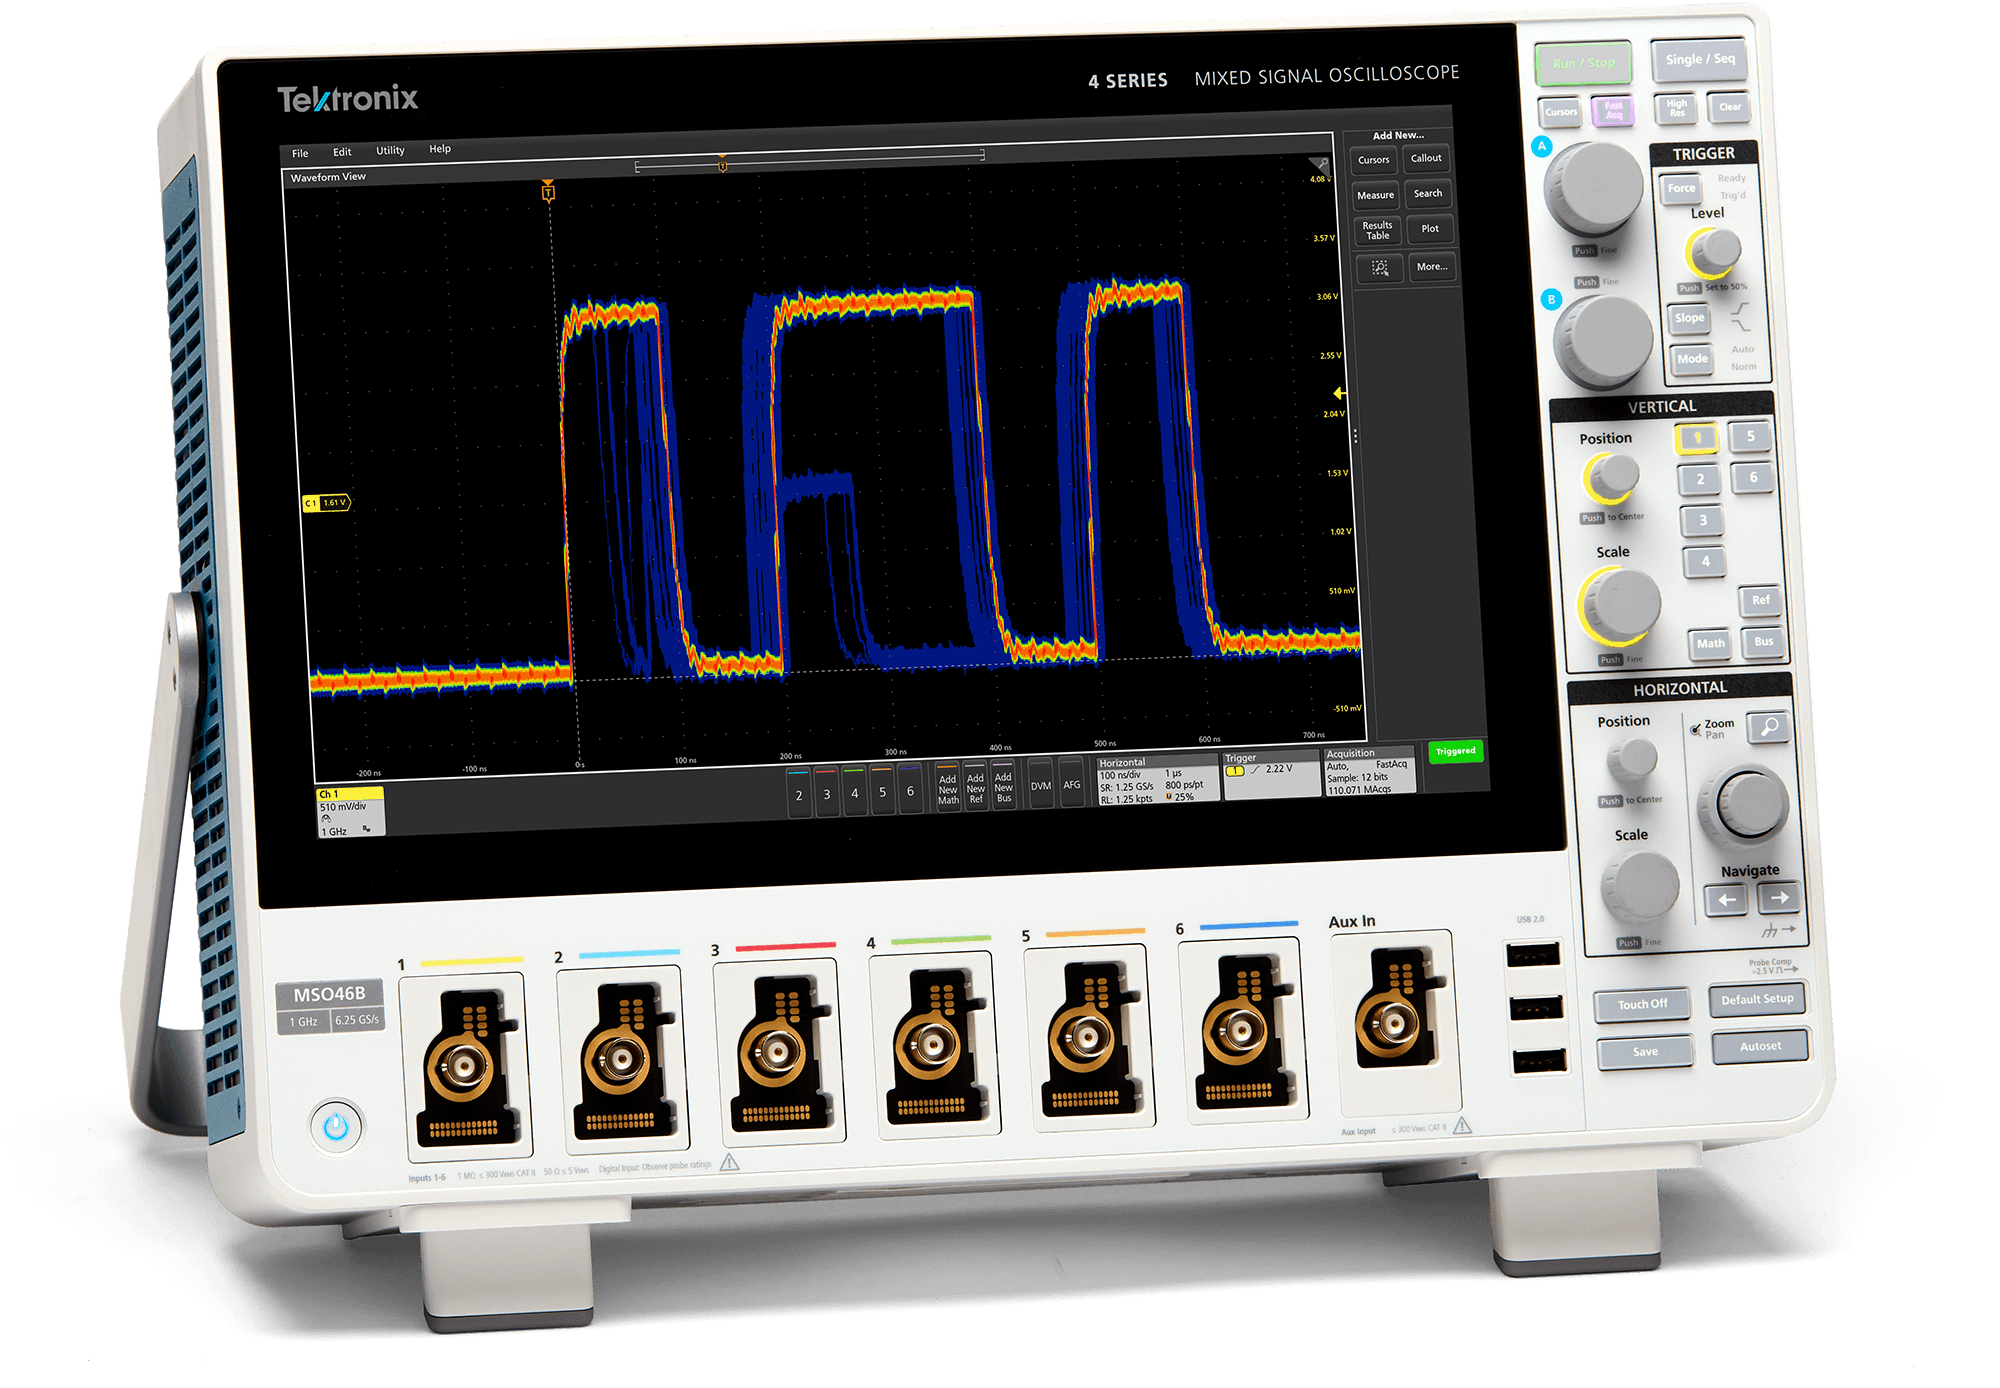Tap the Search button
The width and height of the screenshot is (2000, 1388).
click(x=1428, y=193)
